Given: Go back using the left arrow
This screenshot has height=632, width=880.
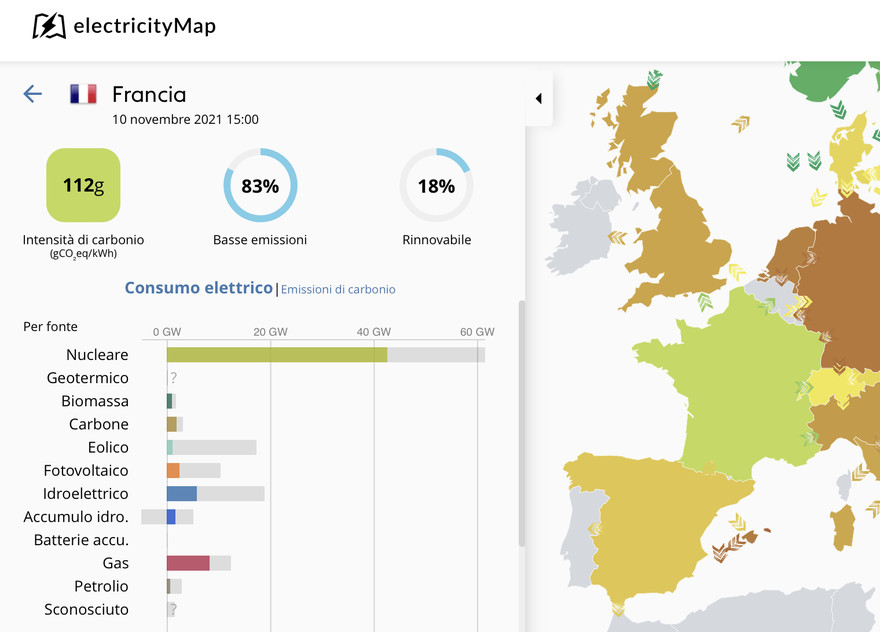Looking at the screenshot, I should [33, 94].
